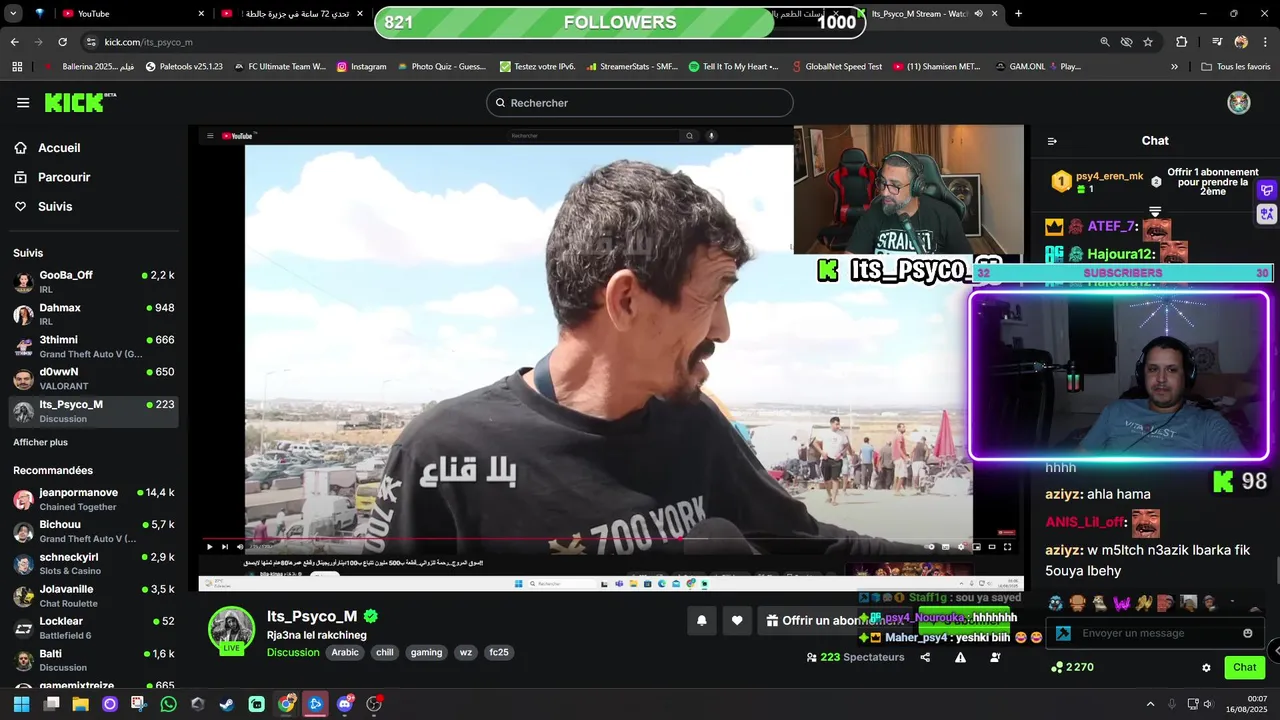The width and height of the screenshot is (1280, 720).
Task: Show hidden system tray icons chevron
Action: (x=1150, y=704)
